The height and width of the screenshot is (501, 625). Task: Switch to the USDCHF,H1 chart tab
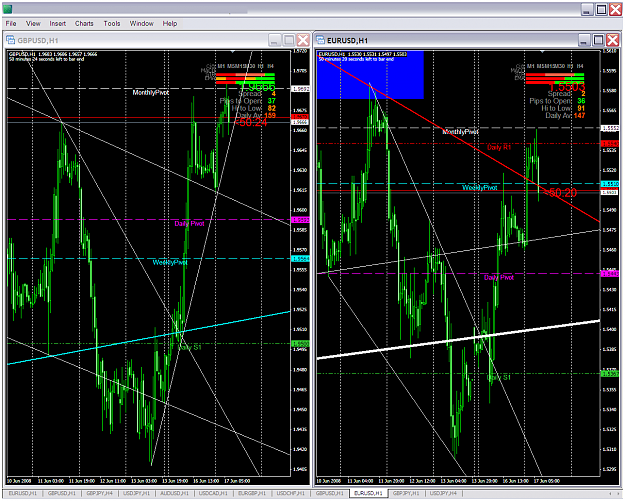coord(291,493)
